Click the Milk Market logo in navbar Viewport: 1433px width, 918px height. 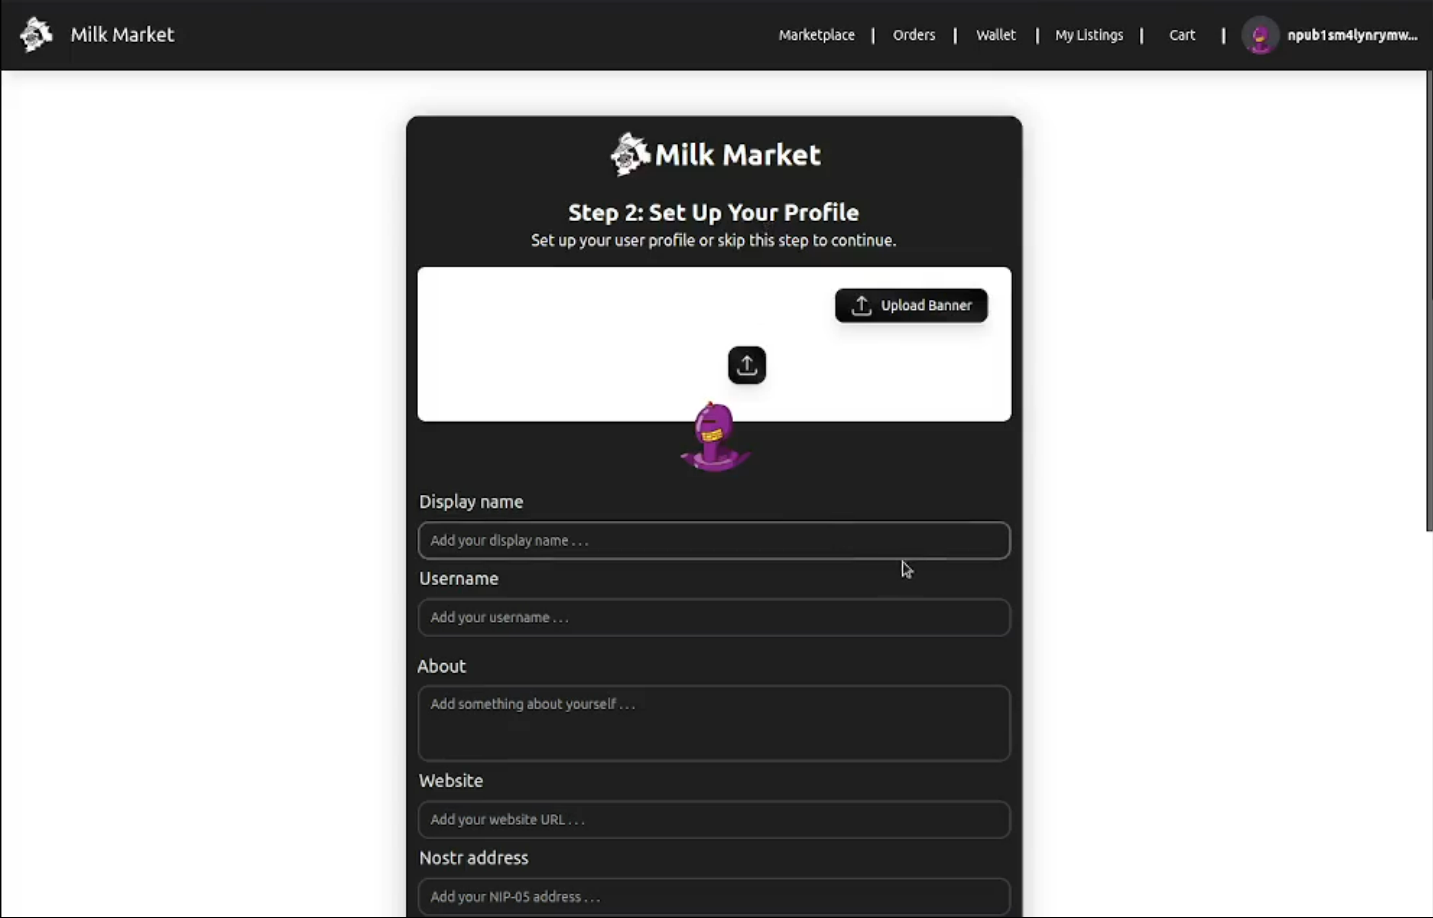pos(36,34)
